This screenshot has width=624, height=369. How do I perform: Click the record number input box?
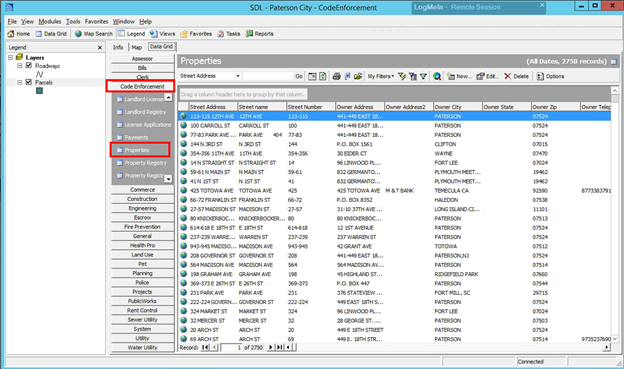pos(232,347)
